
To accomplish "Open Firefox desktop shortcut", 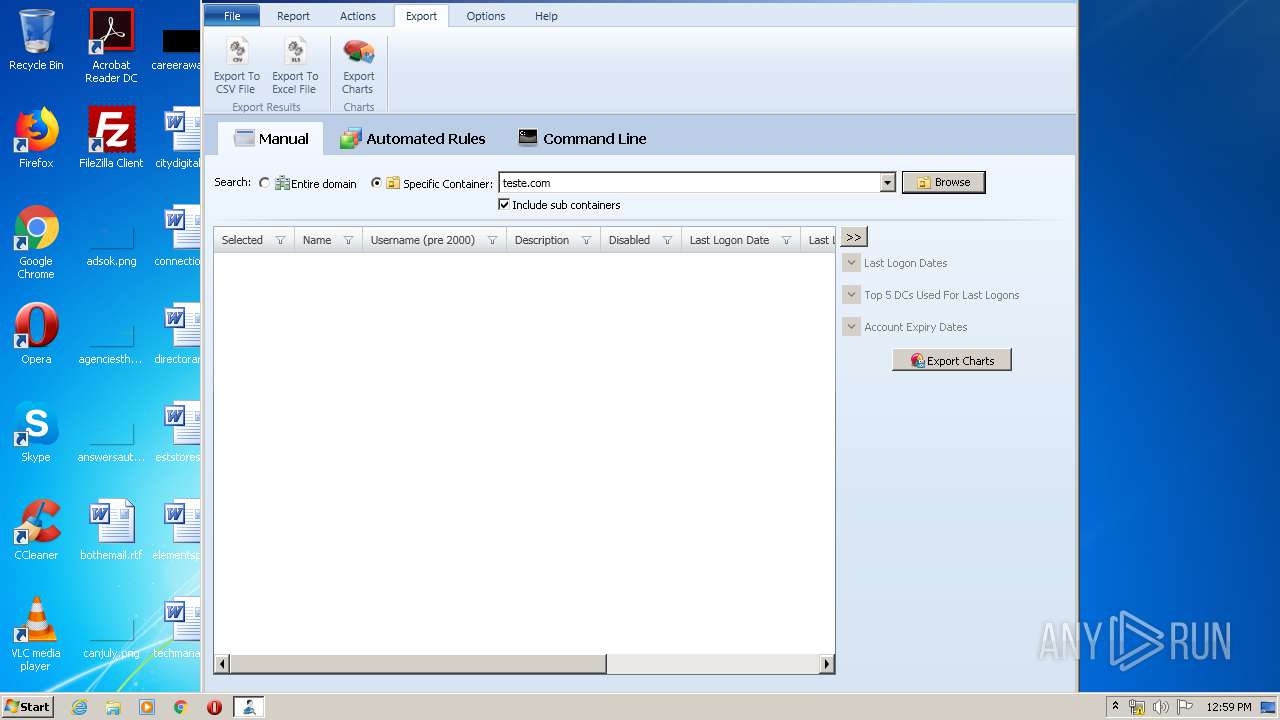I will point(36,138).
